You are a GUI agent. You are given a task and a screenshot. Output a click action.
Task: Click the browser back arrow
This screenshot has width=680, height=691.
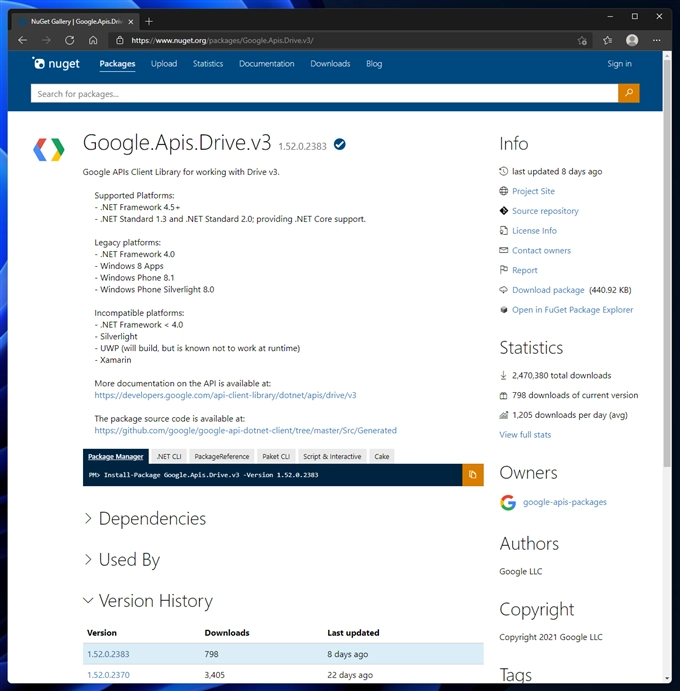coord(22,41)
